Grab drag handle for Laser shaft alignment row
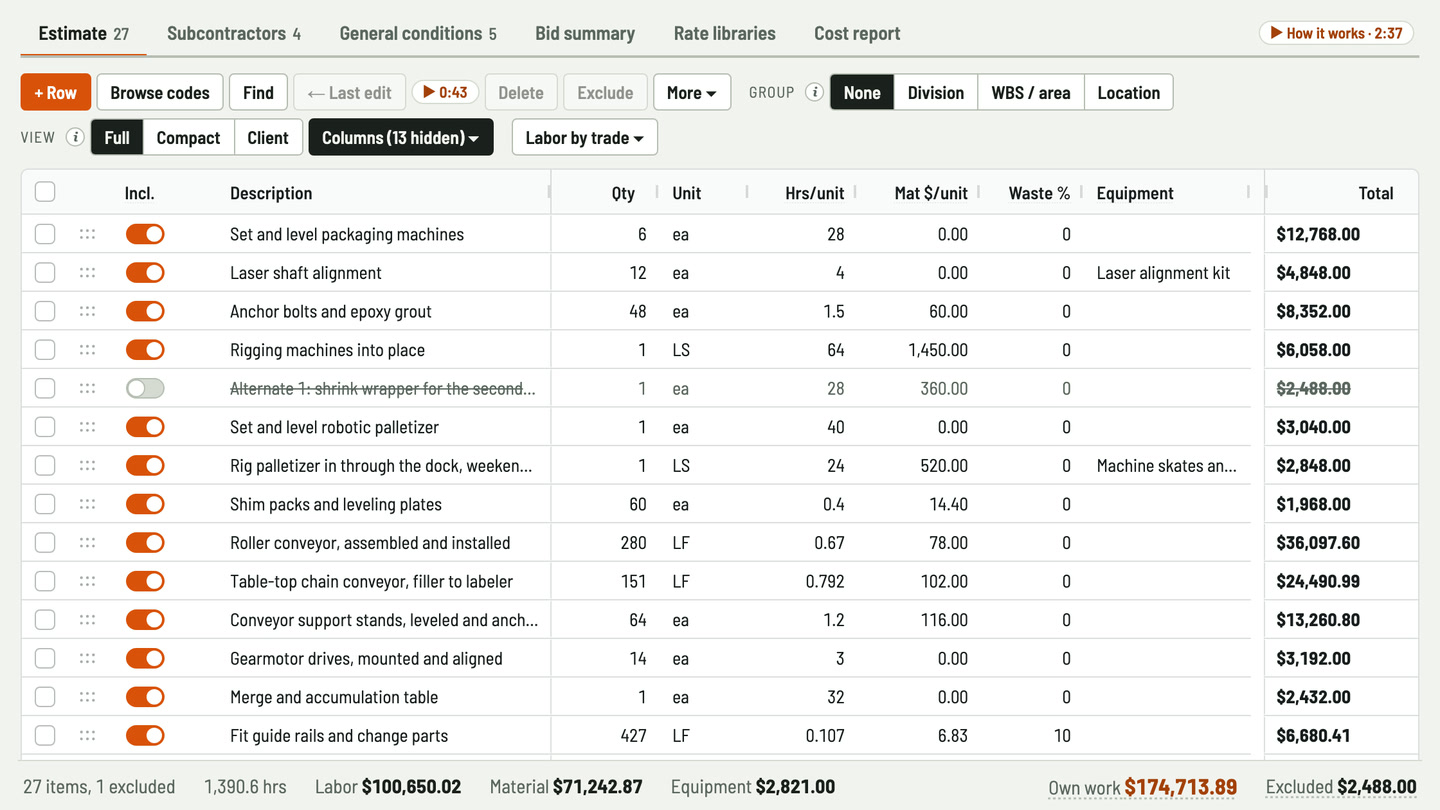 coord(87,273)
